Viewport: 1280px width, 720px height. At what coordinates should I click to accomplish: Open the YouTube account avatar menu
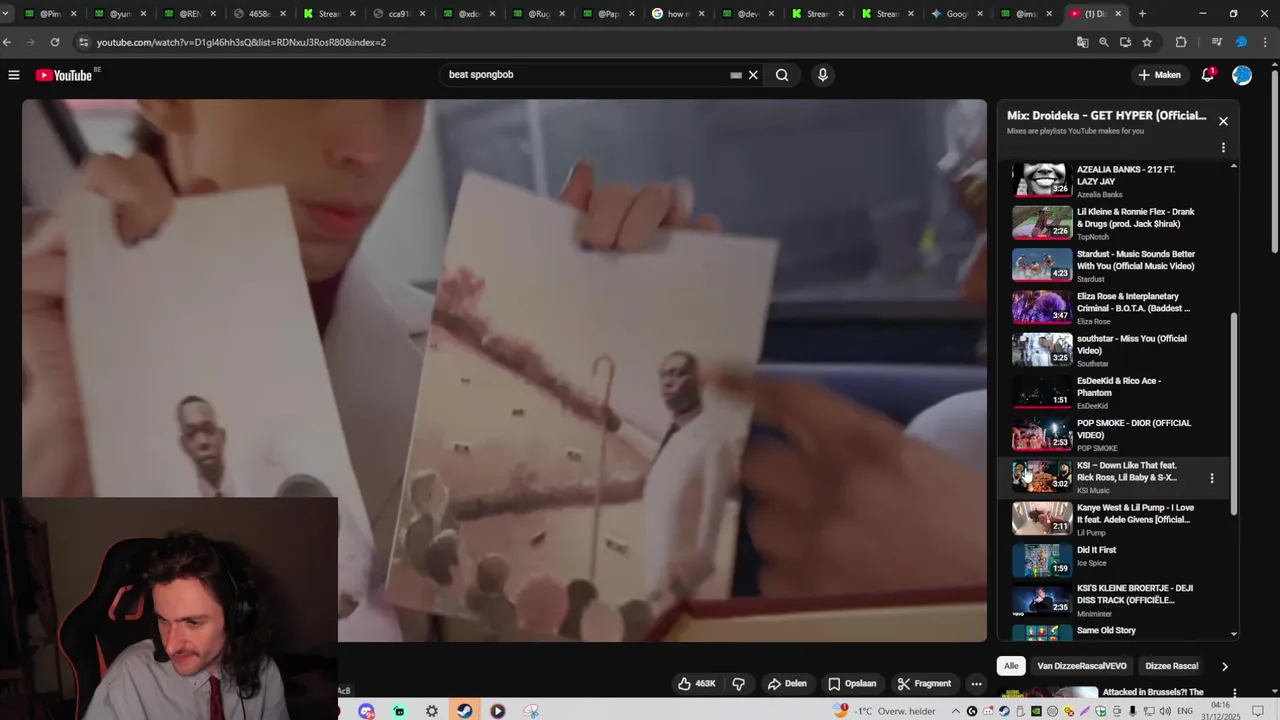tap(1242, 75)
